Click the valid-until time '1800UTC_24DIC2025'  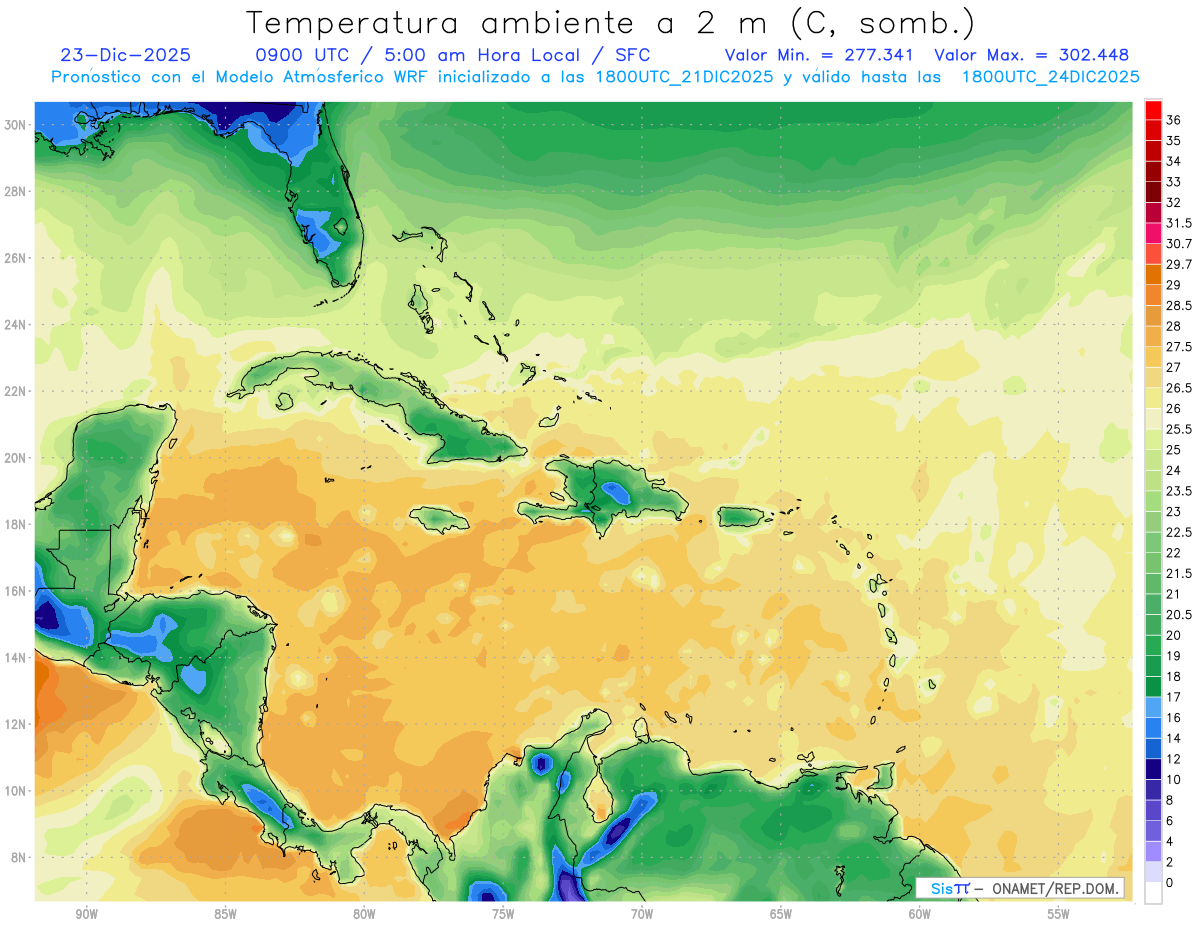[x=1050, y=77]
